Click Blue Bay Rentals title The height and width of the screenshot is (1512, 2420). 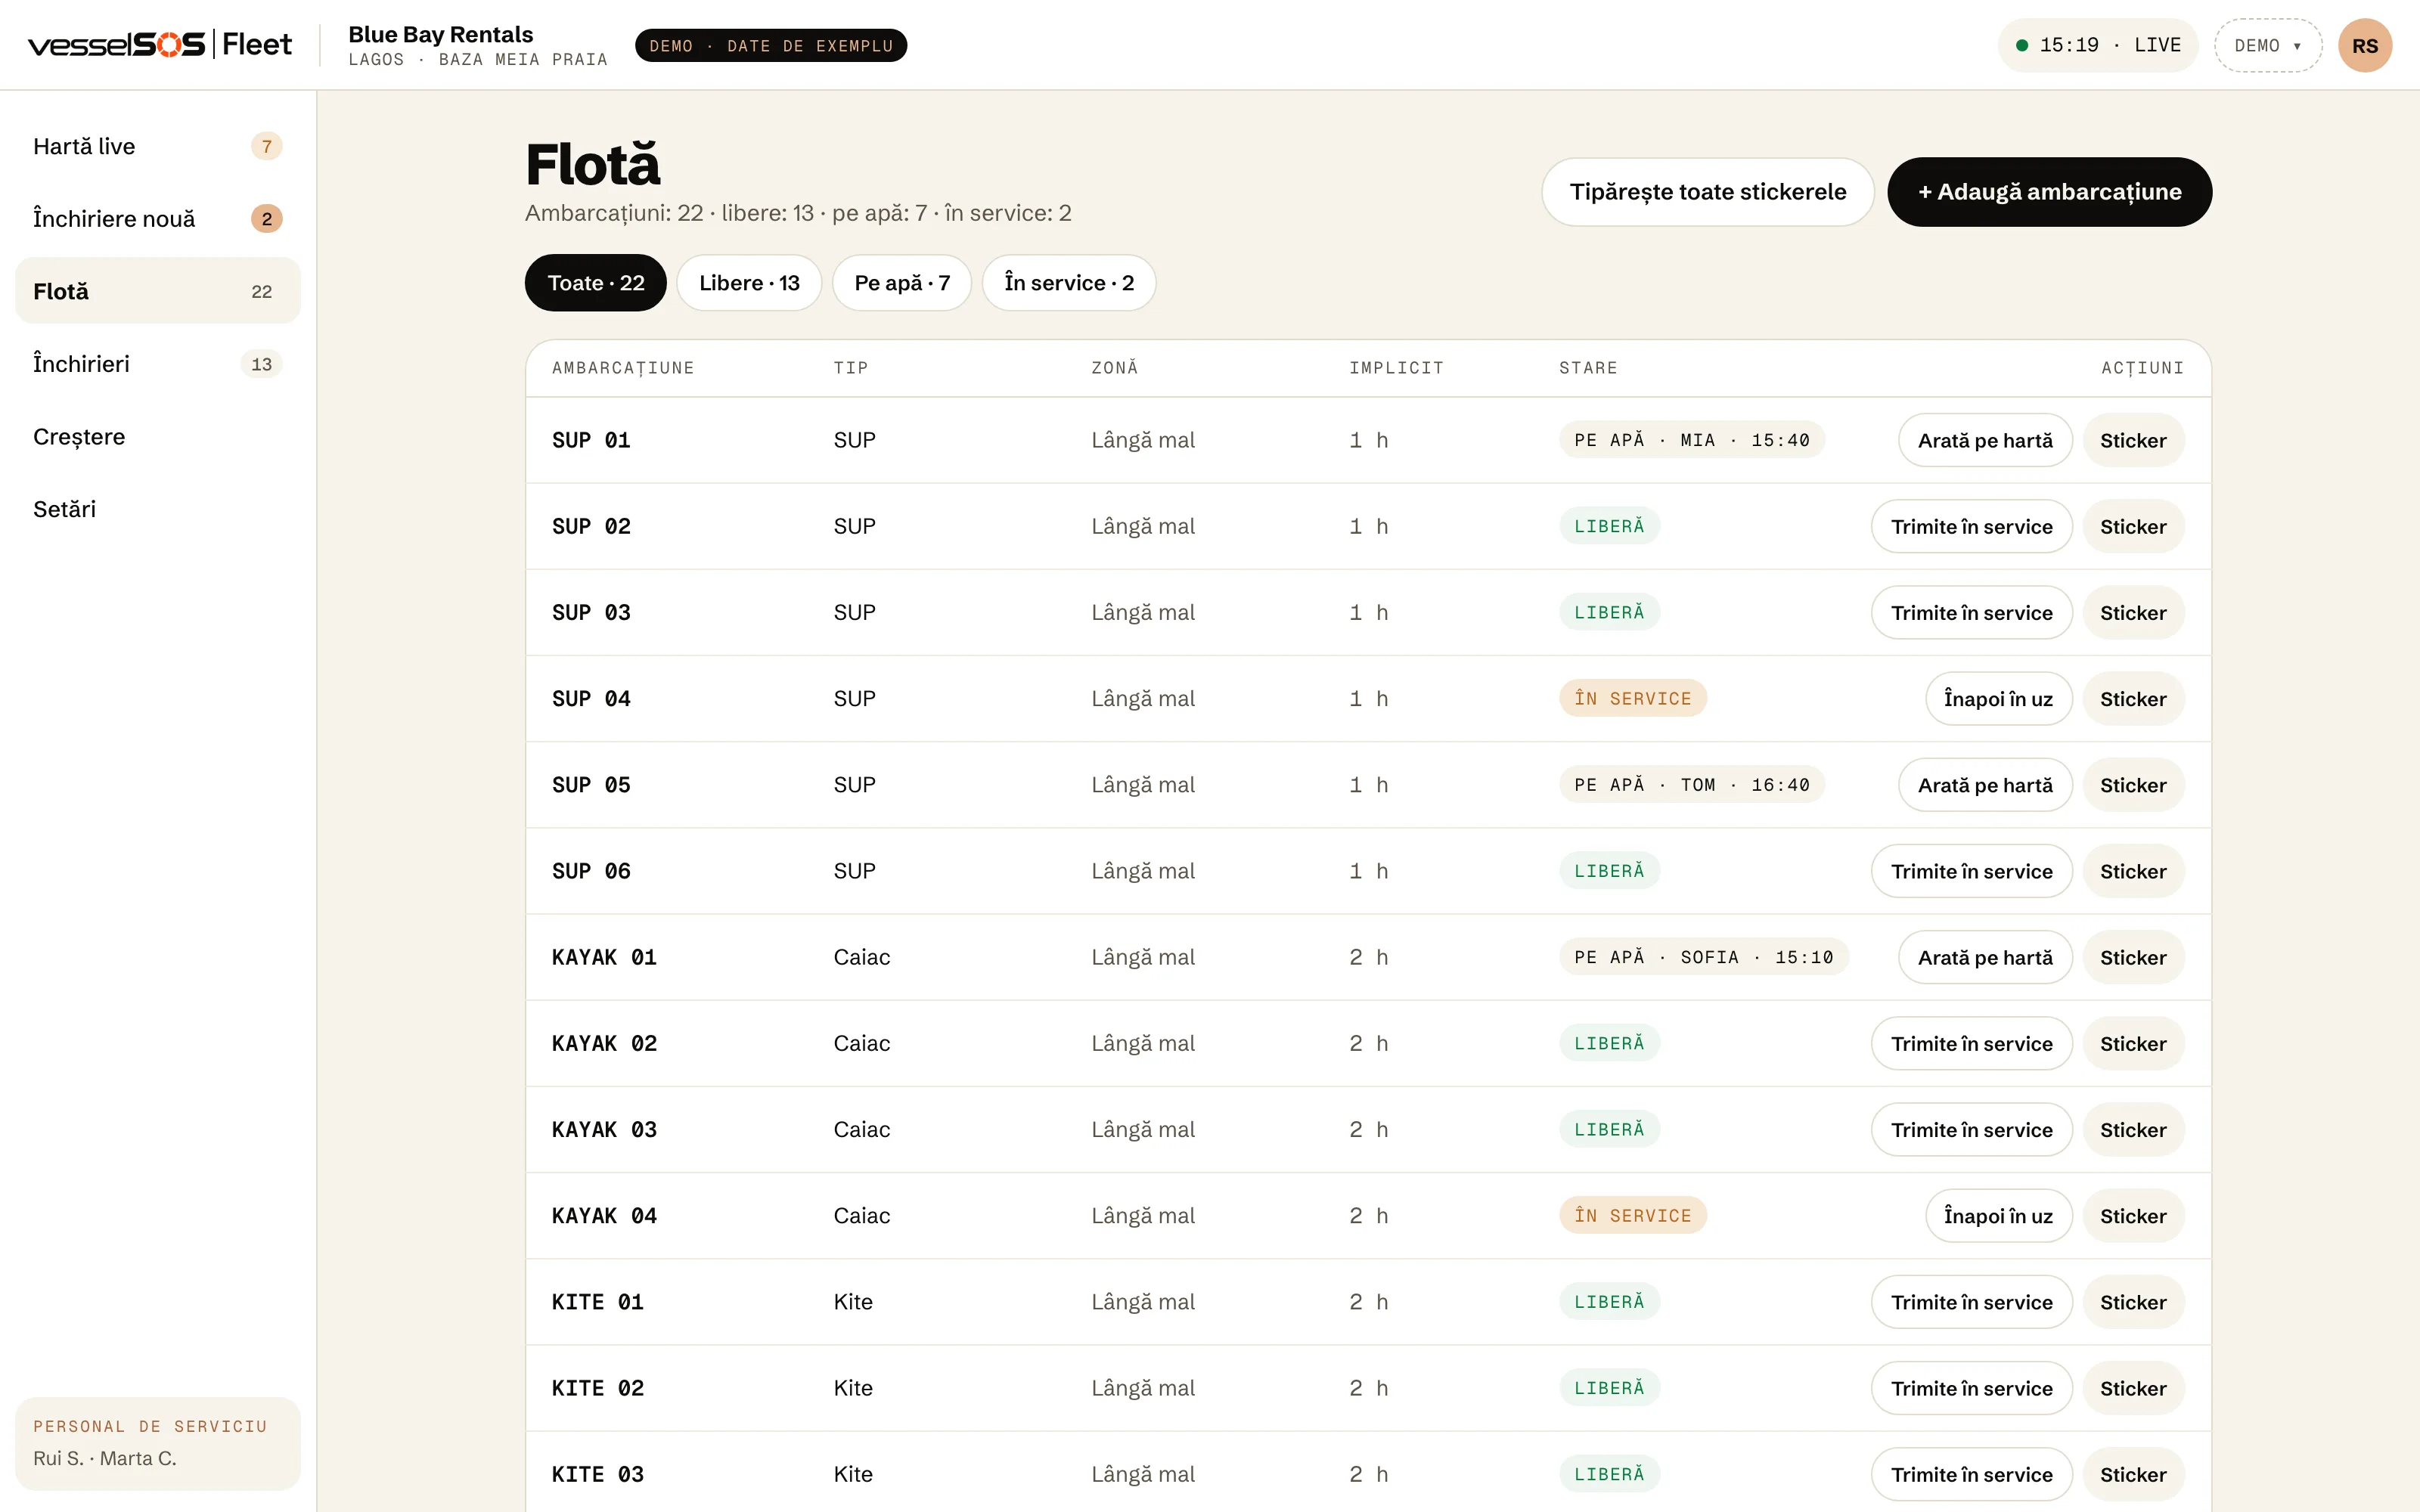(x=440, y=34)
